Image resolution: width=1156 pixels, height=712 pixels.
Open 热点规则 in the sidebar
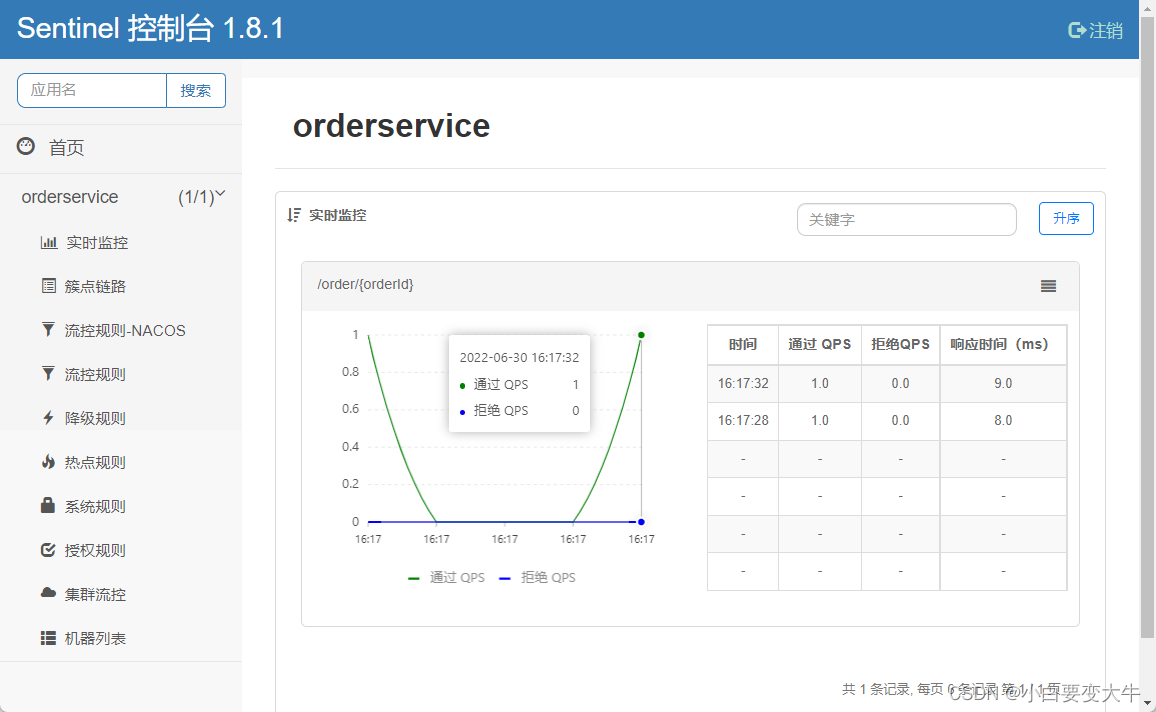[x=95, y=462]
